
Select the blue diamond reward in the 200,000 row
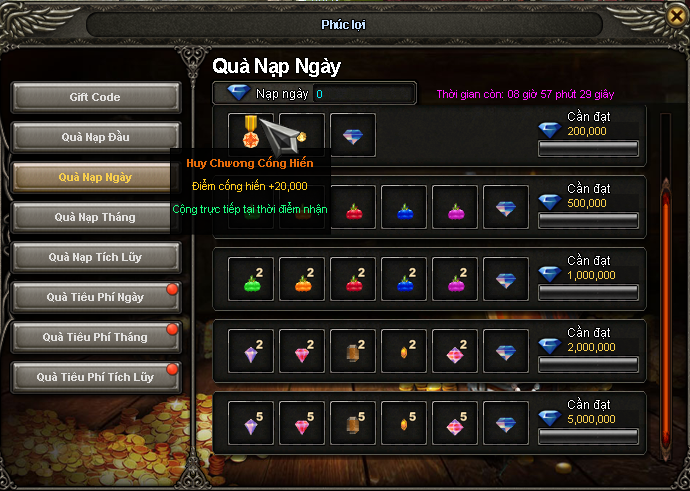(x=353, y=135)
